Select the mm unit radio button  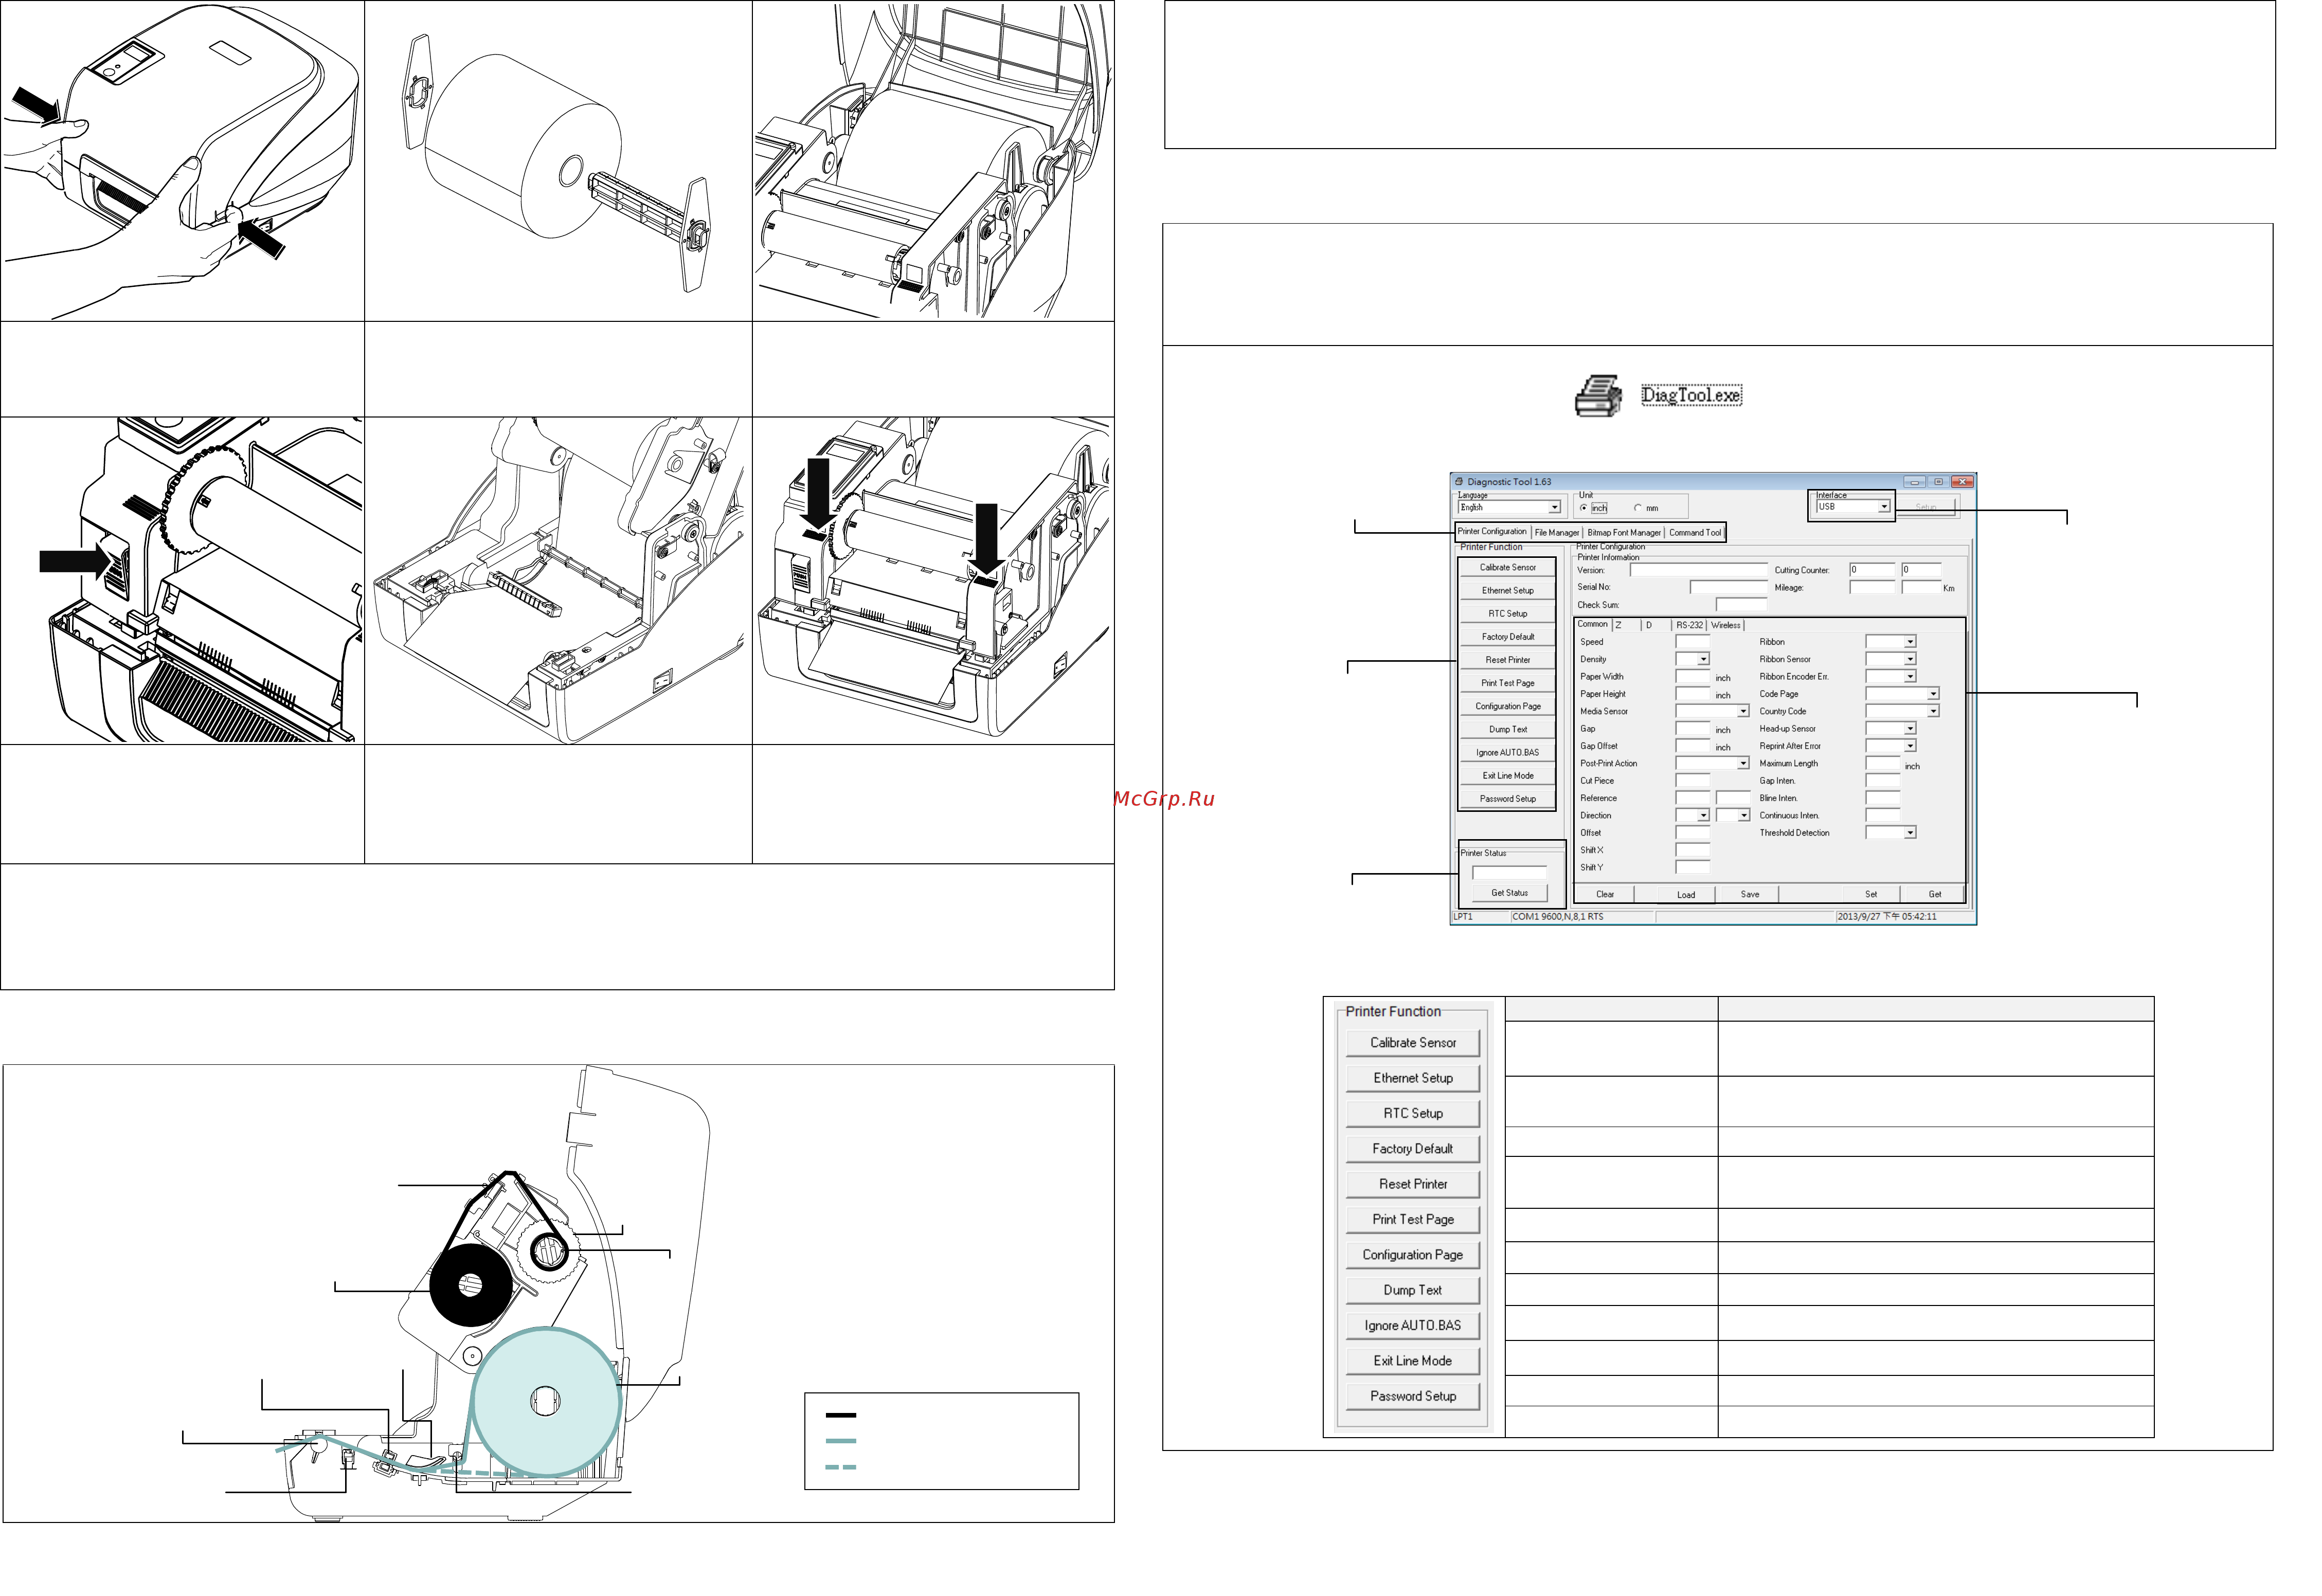point(1638,508)
